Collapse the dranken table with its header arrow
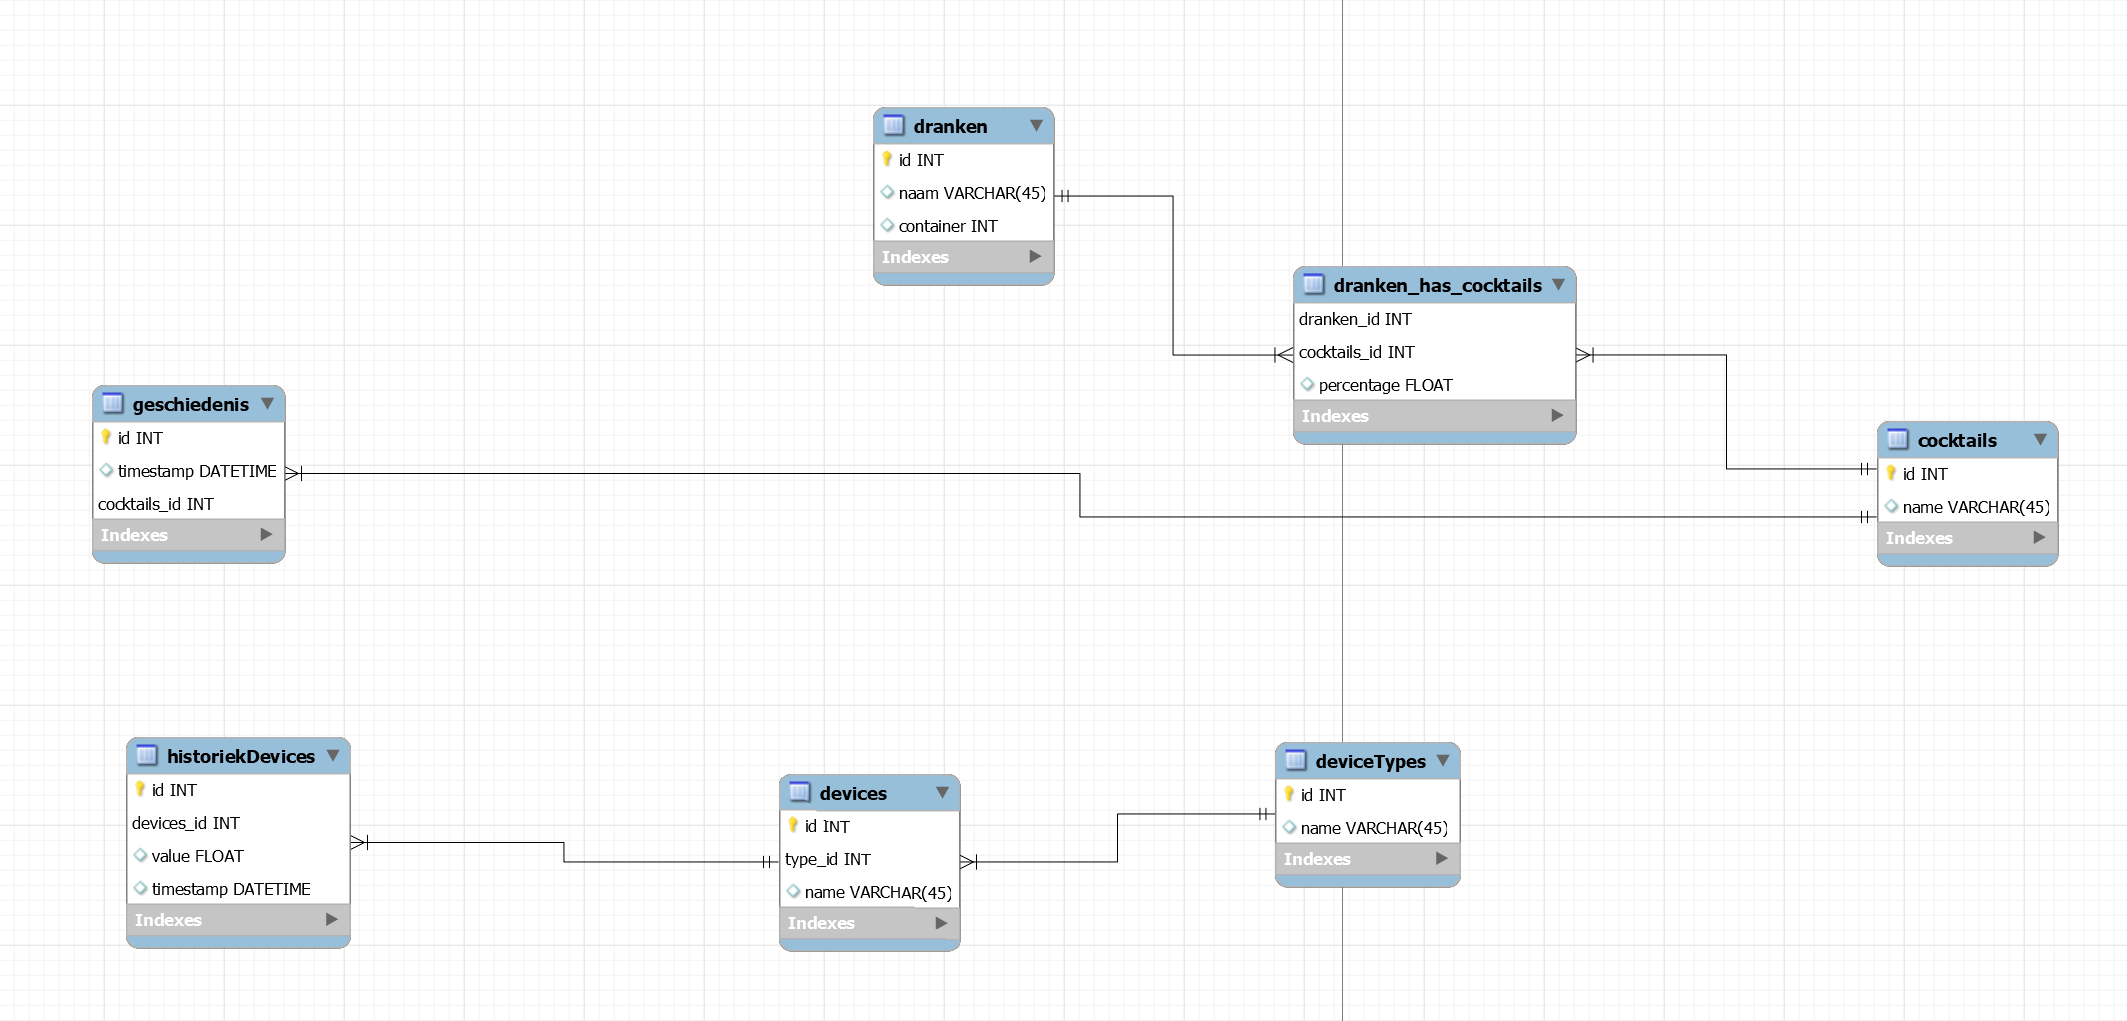The height and width of the screenshot is (1021, 2127). pos(1036,126)
